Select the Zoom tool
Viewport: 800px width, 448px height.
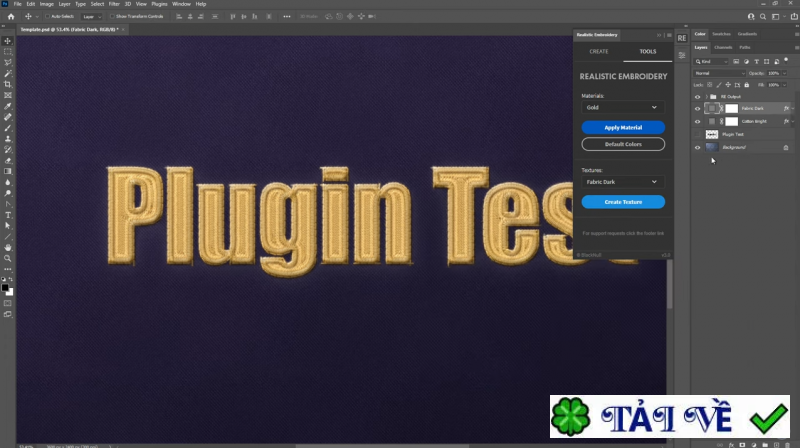coord(8,257)
